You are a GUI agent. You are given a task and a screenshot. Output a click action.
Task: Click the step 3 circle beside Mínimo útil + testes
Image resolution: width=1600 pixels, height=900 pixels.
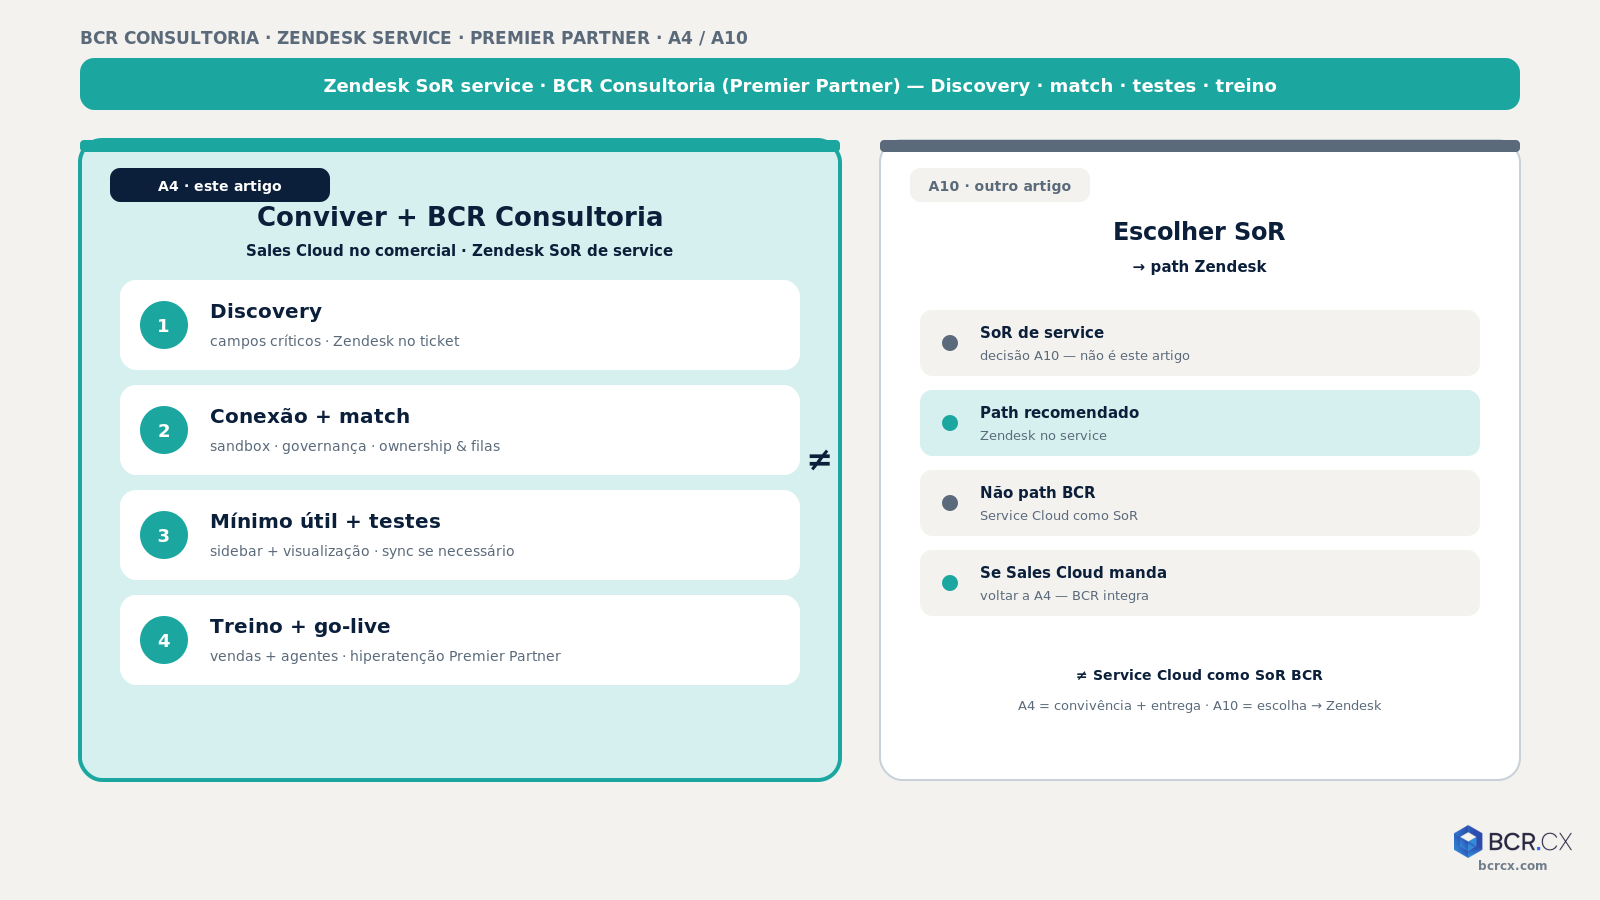click(164, 535)
